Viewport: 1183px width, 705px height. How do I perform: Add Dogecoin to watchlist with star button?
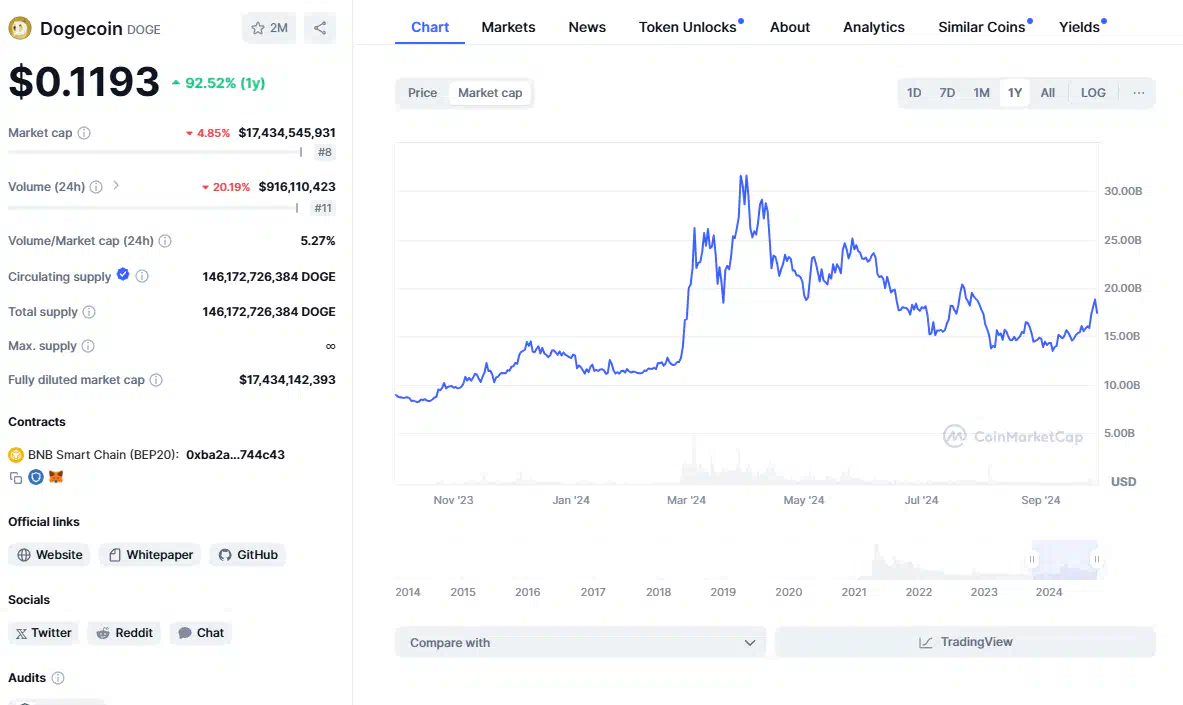click(269, 28)
